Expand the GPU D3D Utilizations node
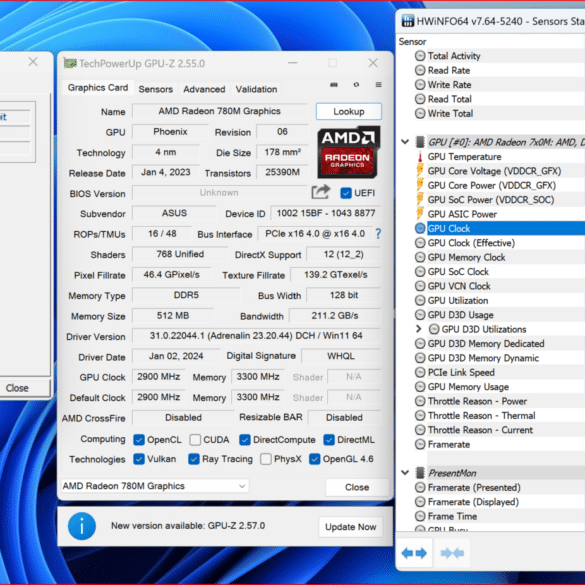 point(419,329)
